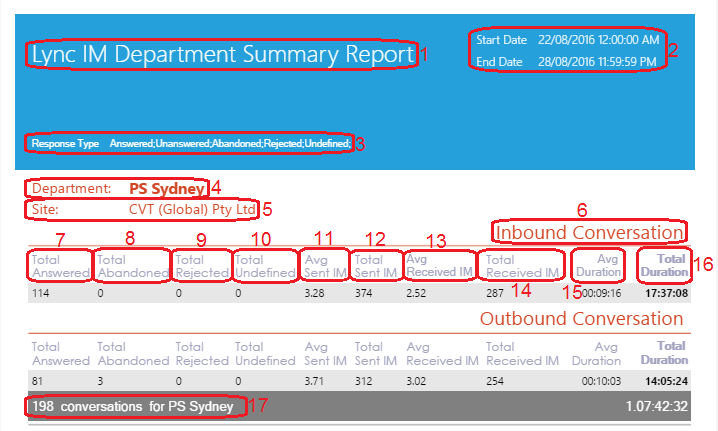Select outbound avg duration 00:10:03
The width and height of the screenshot is (718, 431).
click(602, 381)
